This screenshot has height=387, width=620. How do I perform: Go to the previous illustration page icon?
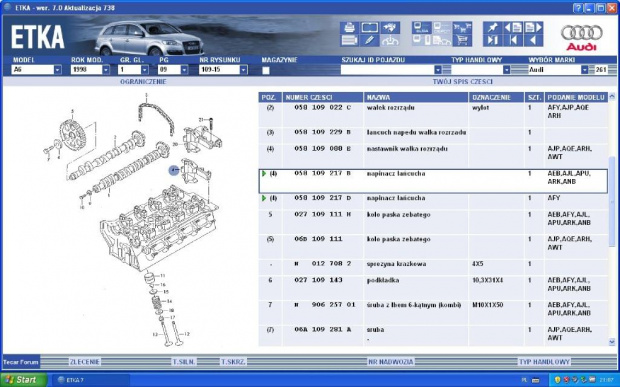[x=513, y=28]
